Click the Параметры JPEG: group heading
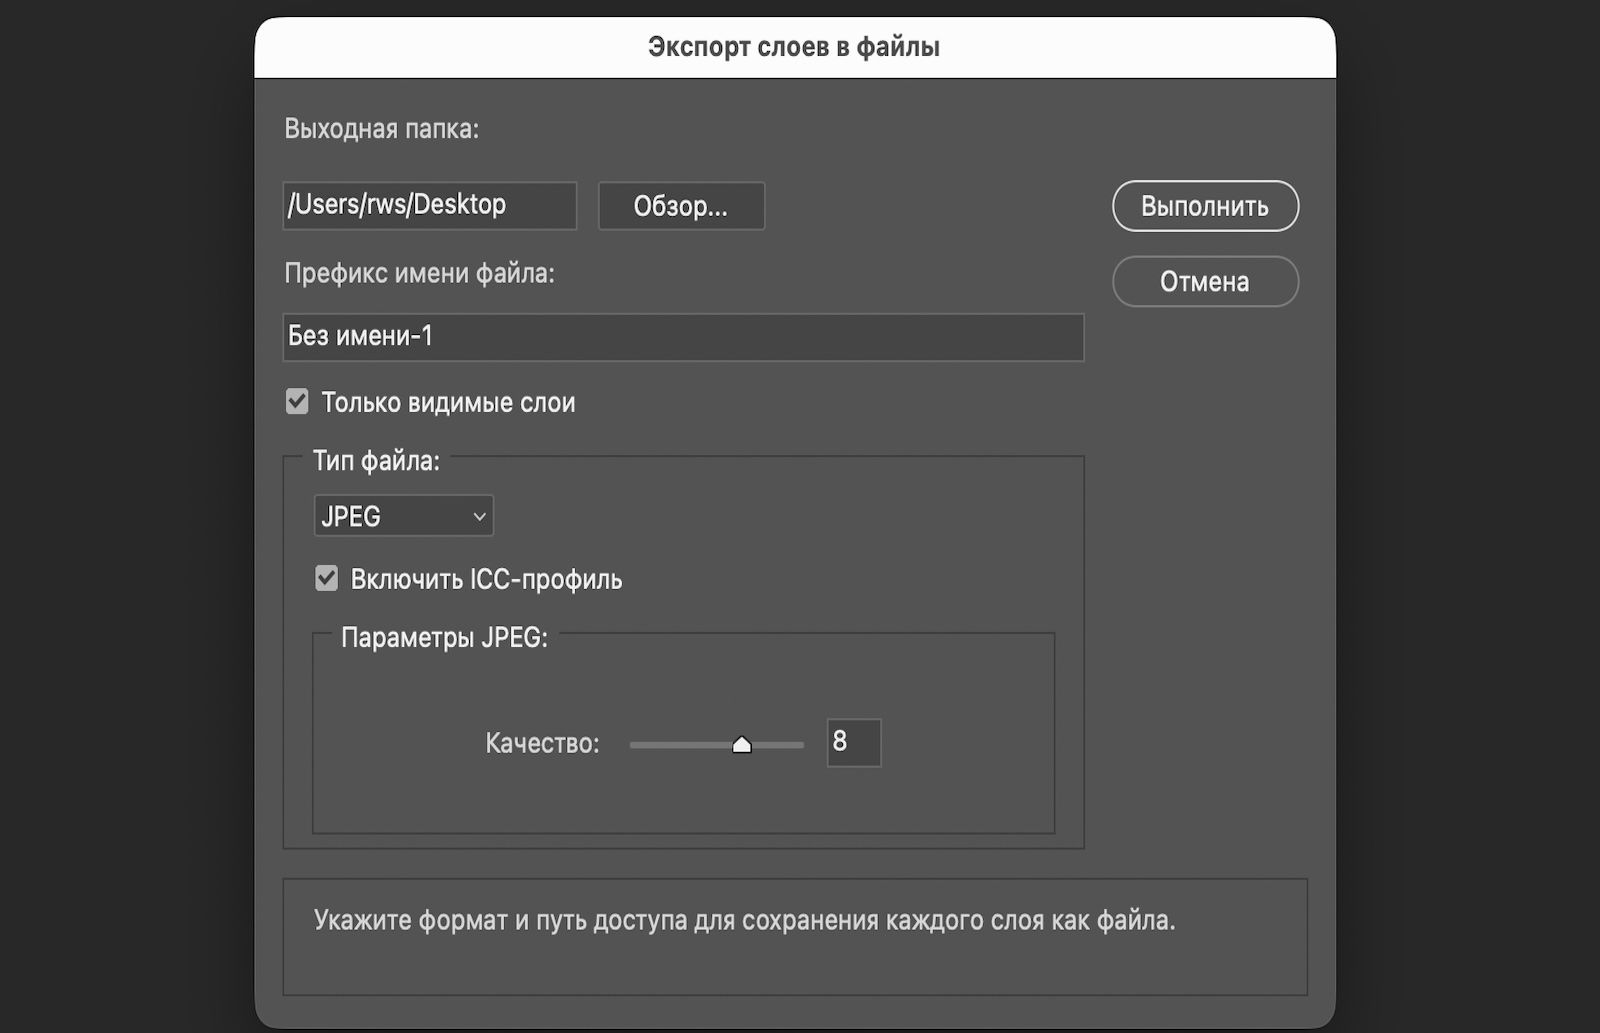 pos(443,637)
